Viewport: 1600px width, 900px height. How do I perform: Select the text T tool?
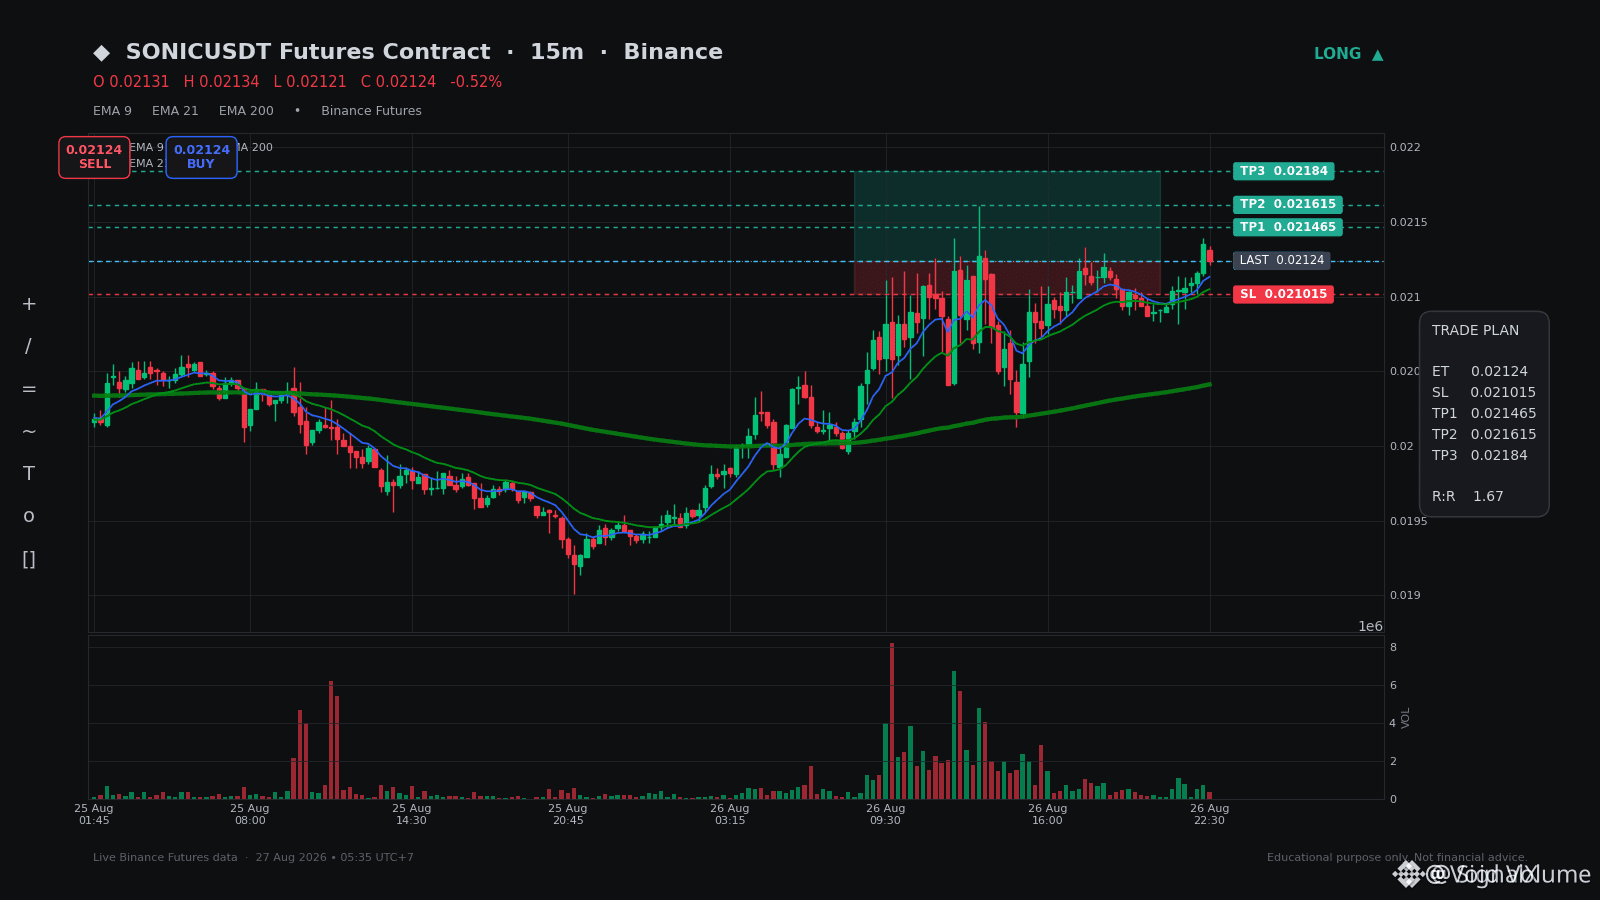[29, 474]
